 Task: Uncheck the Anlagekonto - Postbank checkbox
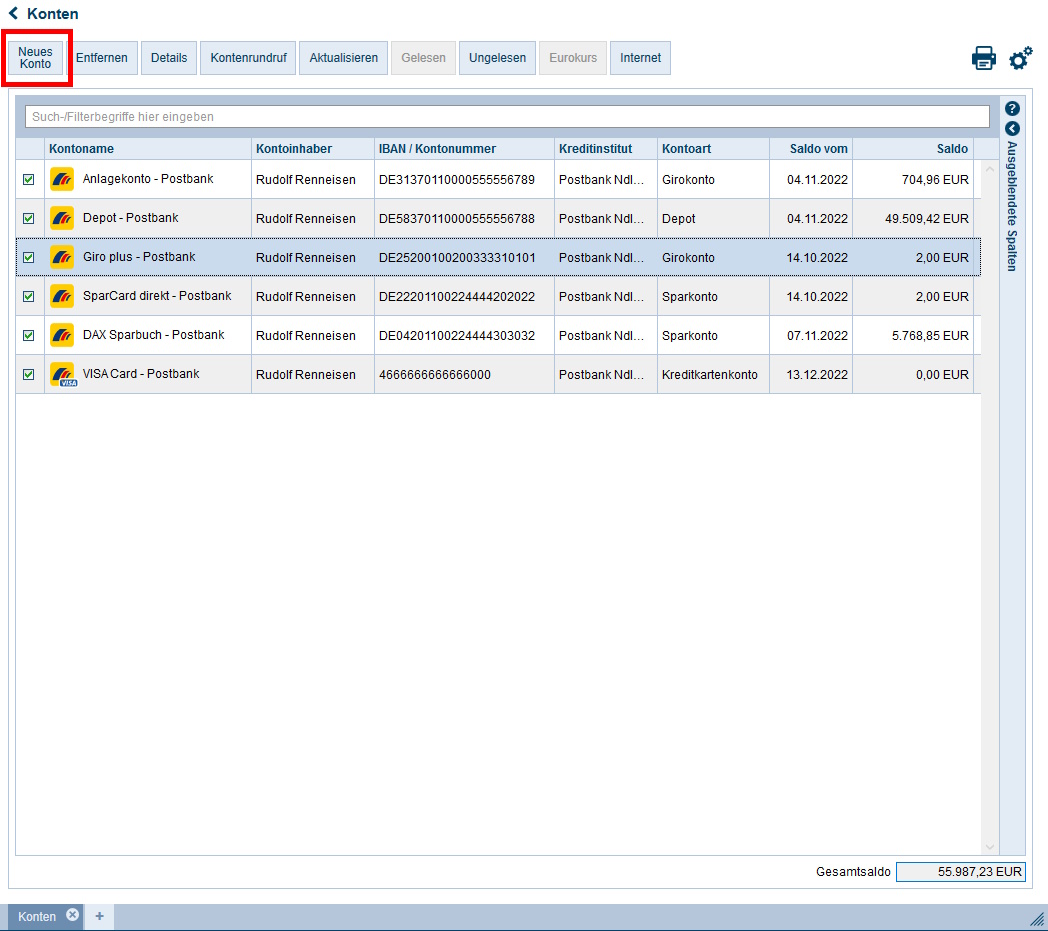[x=29, y=179]
